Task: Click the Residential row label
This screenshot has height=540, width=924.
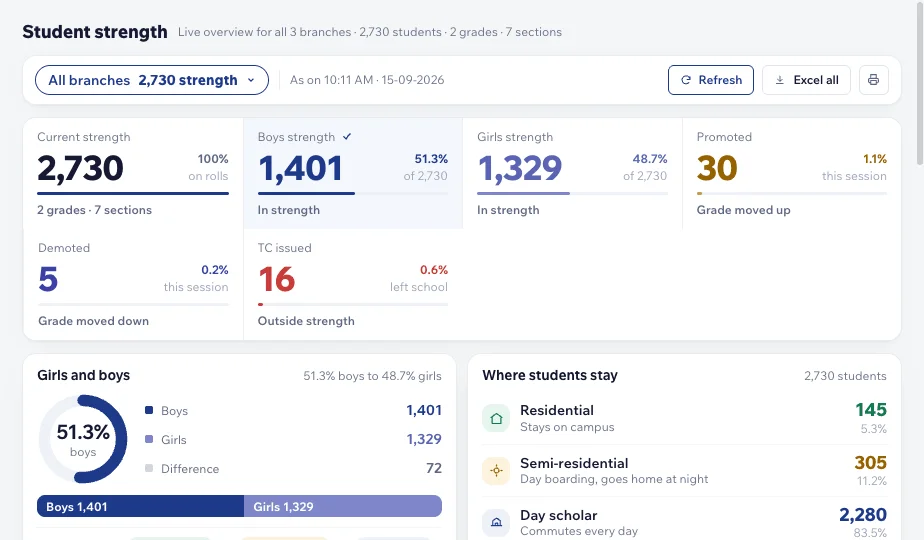Action: [x=557, y=410]
